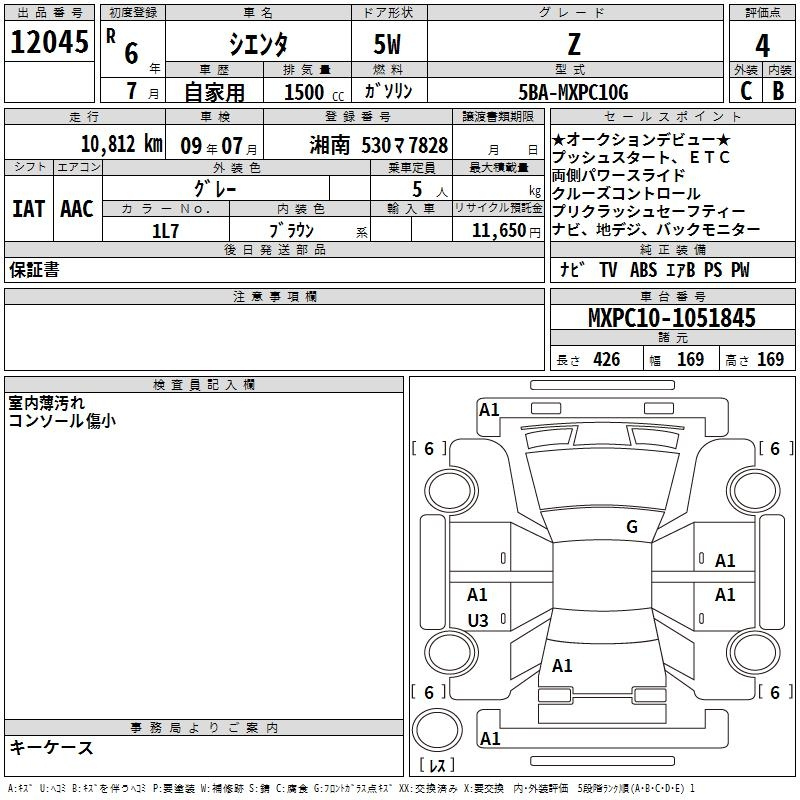Viewport: 800px width, 800px height.
Task: Click the キーケース office notice text
Action: point(52,748)
